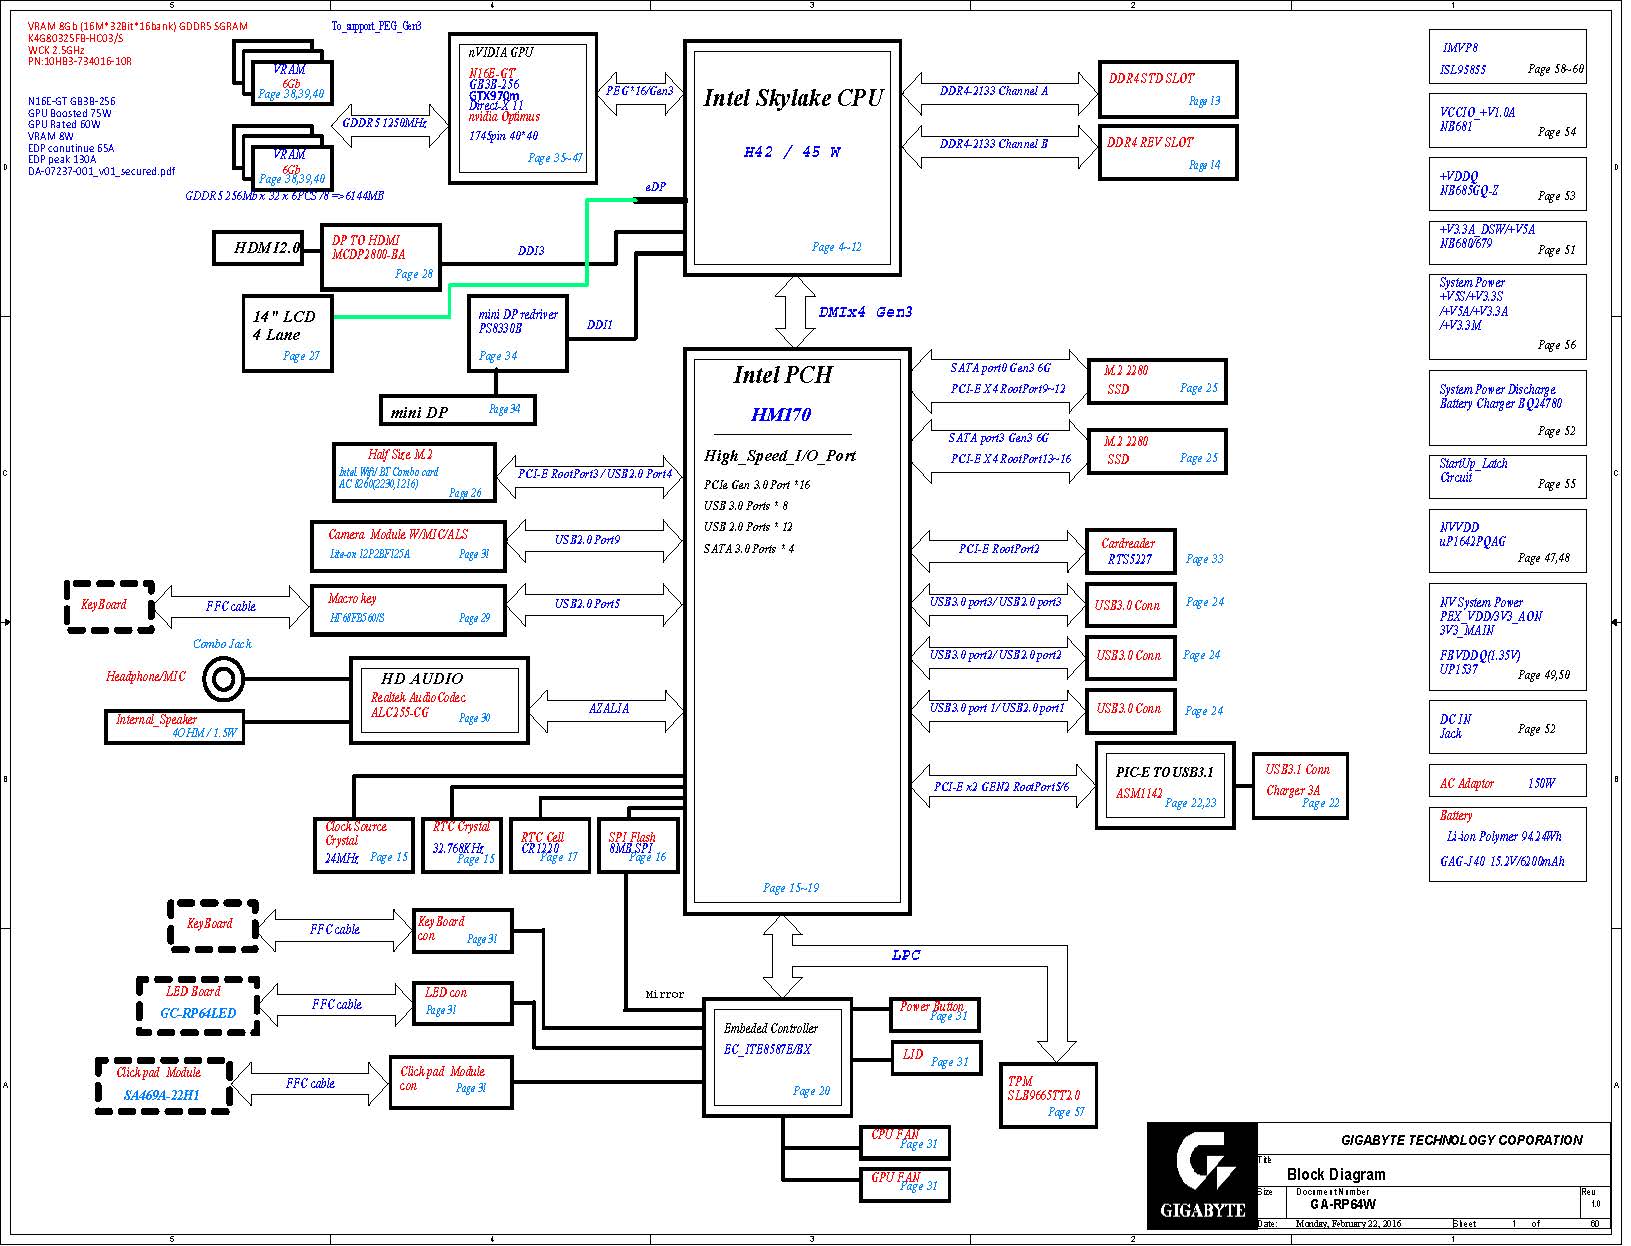Open the IMVP8 Page 58~60 reference
The width and height of the screenshot is (1631, 1246).
click(1507, 60)
